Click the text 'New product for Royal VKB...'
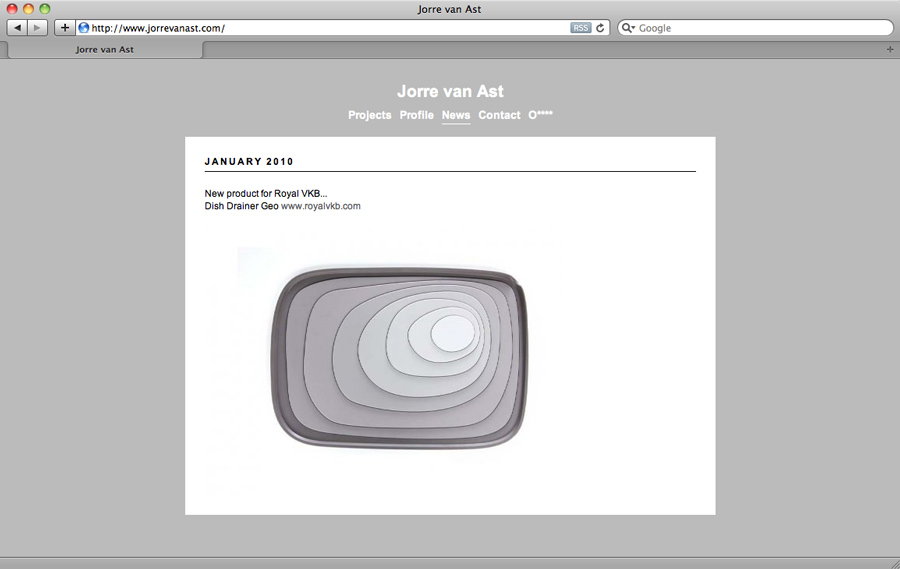 pos(266,193)
